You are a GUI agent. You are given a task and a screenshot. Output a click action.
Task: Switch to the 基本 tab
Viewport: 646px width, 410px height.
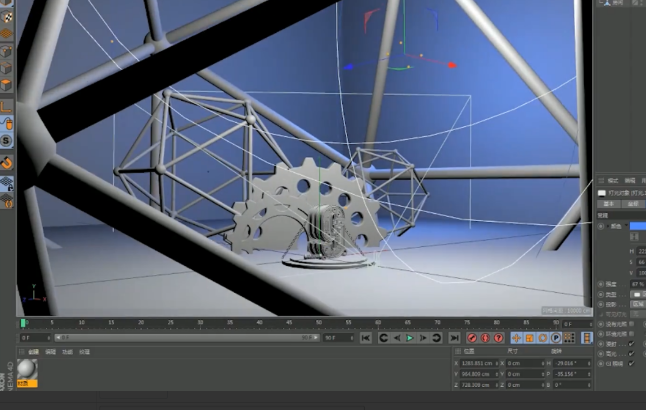click(x=609, y=204)
